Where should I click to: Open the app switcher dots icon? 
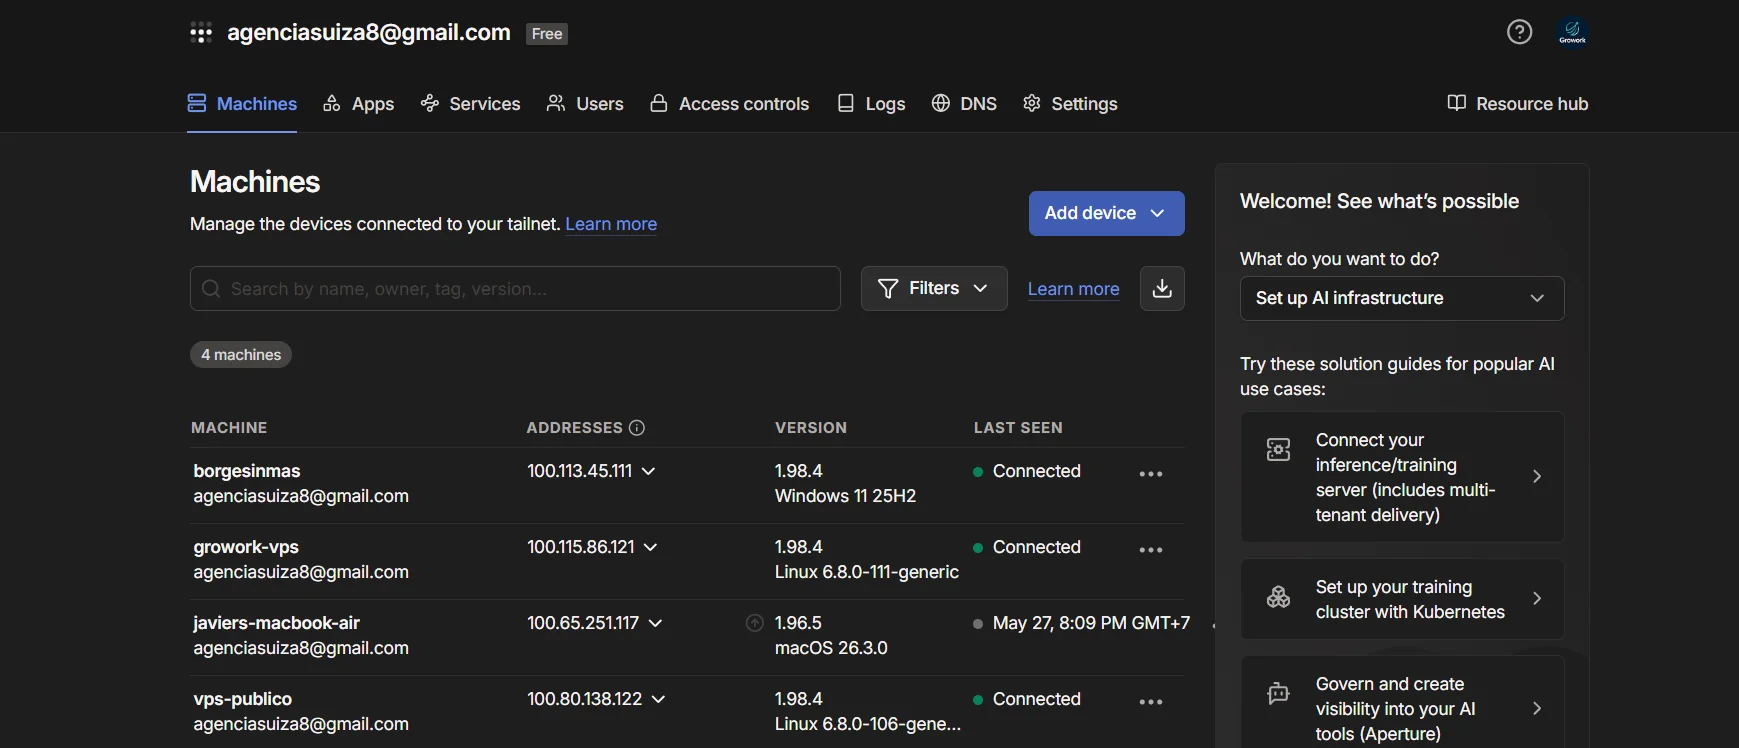coord(201,33)
